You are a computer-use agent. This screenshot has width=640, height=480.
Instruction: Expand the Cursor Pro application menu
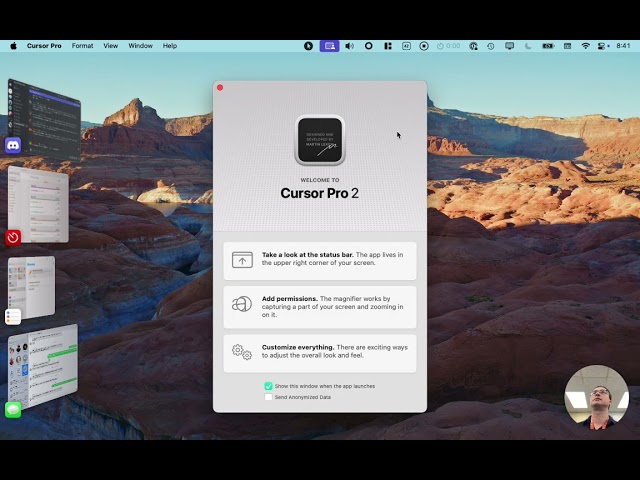tap(44, 46)
